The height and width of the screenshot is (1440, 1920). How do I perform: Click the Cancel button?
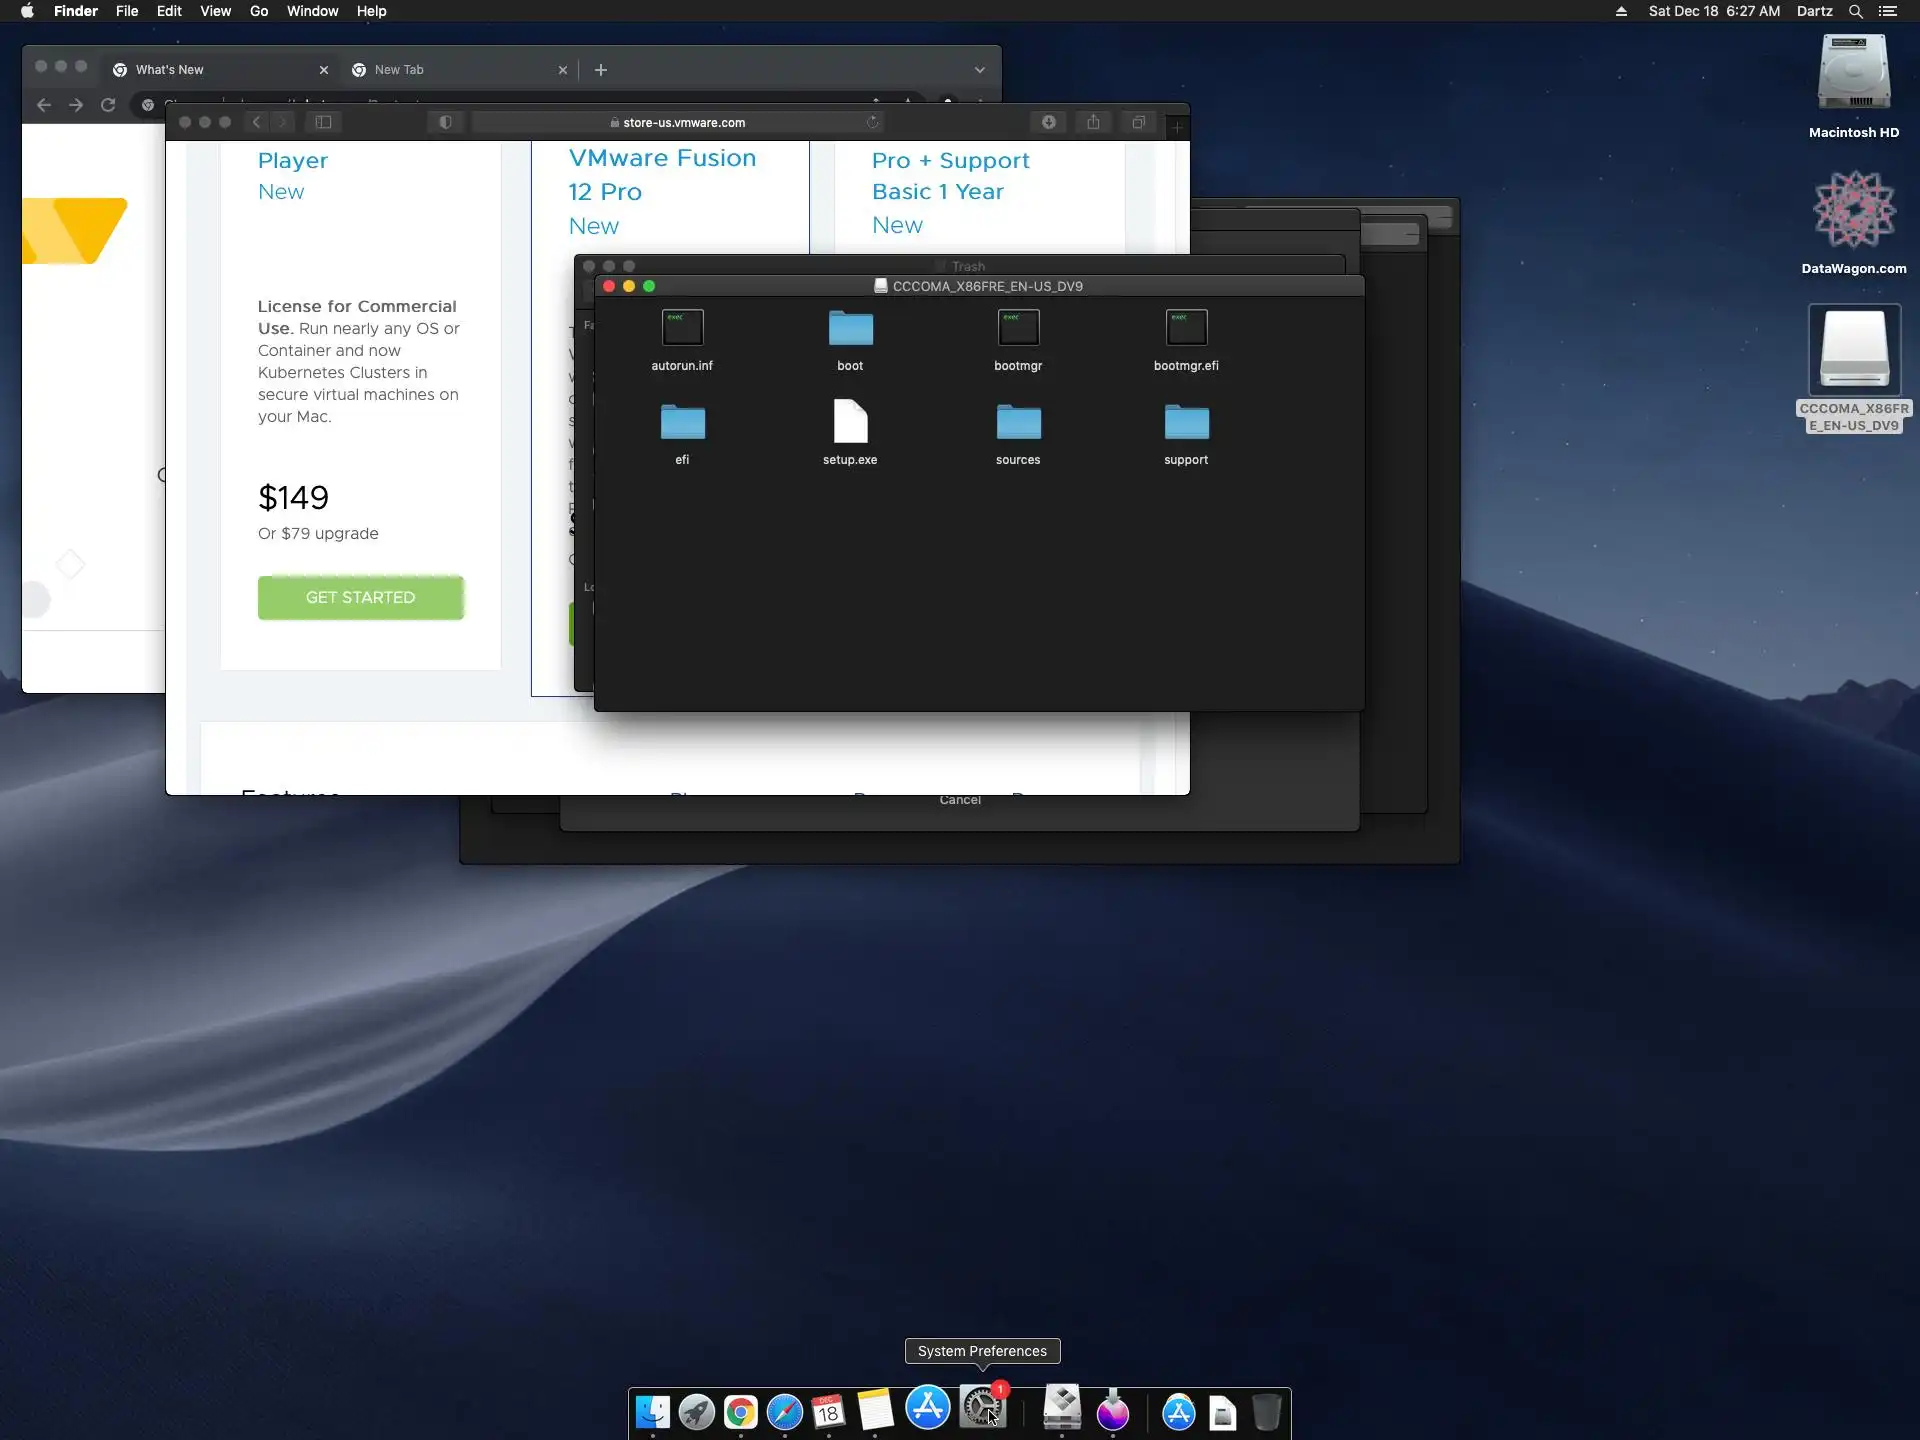[x=960, y=800]
